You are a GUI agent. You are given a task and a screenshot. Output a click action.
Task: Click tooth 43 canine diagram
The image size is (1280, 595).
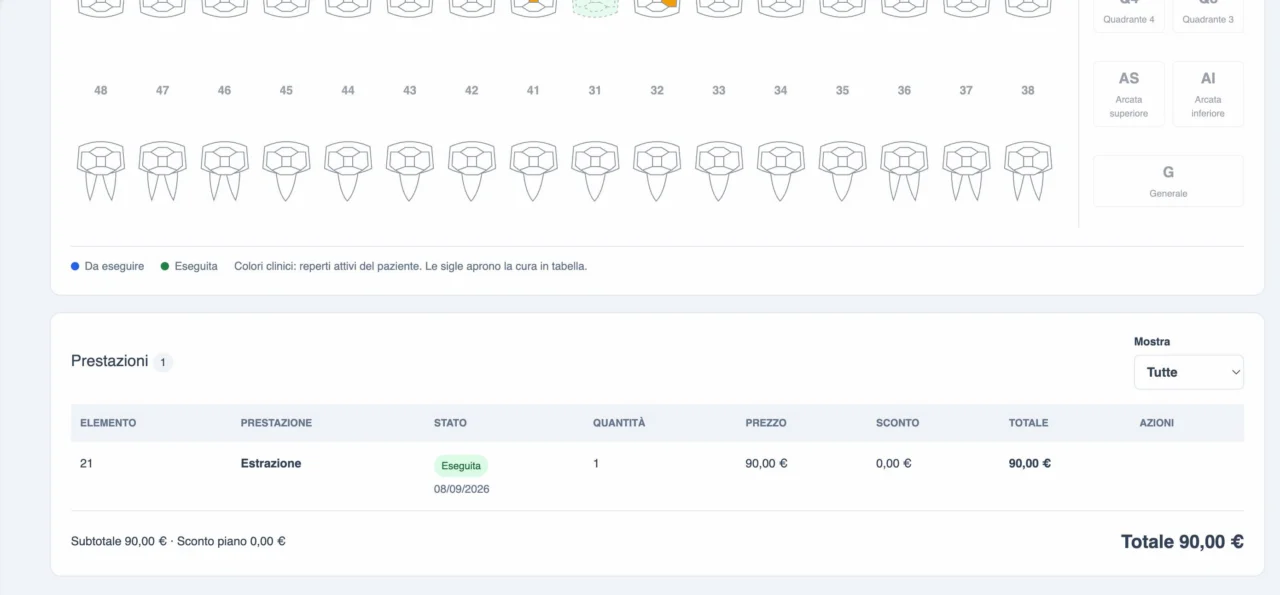(410, 171)
